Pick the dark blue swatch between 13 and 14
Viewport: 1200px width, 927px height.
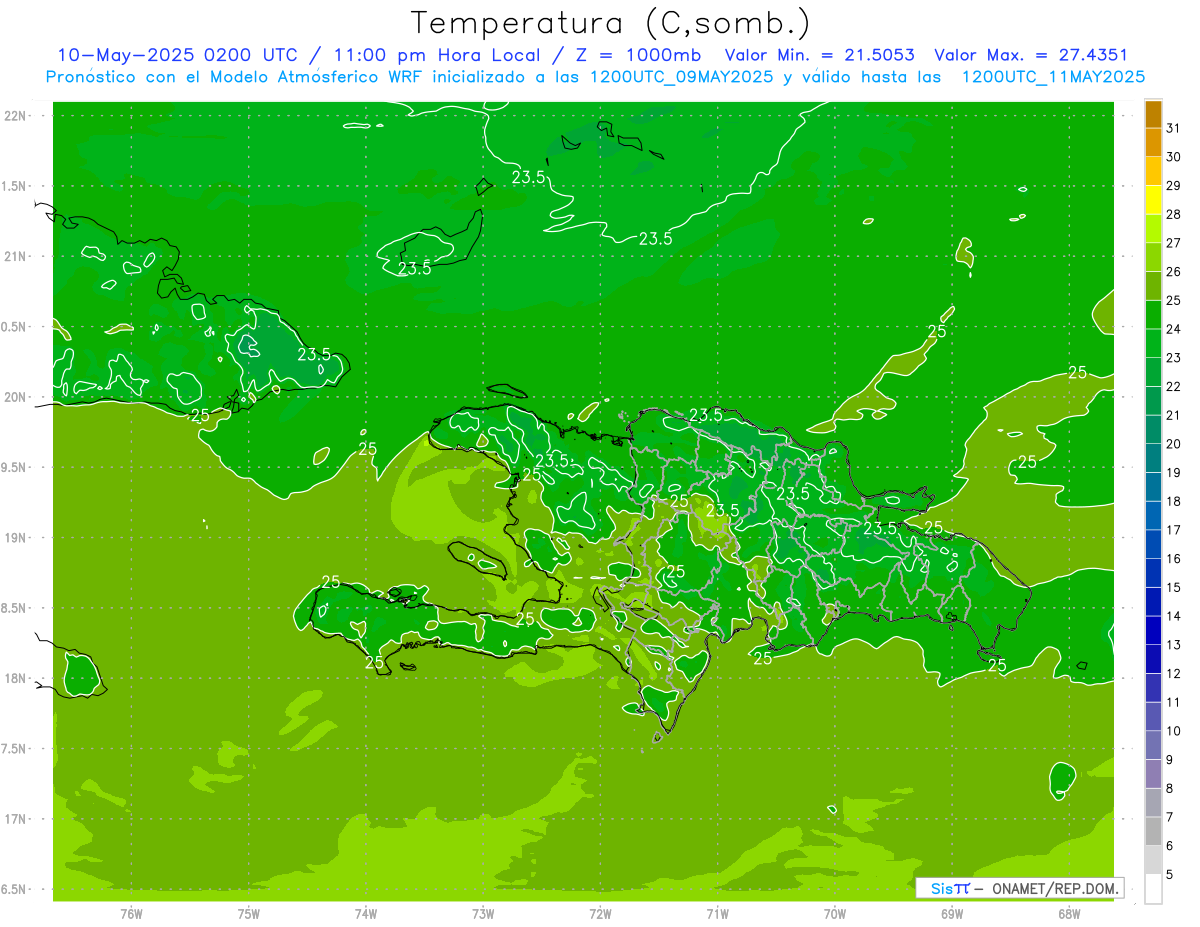click(x=1153, y=630)
